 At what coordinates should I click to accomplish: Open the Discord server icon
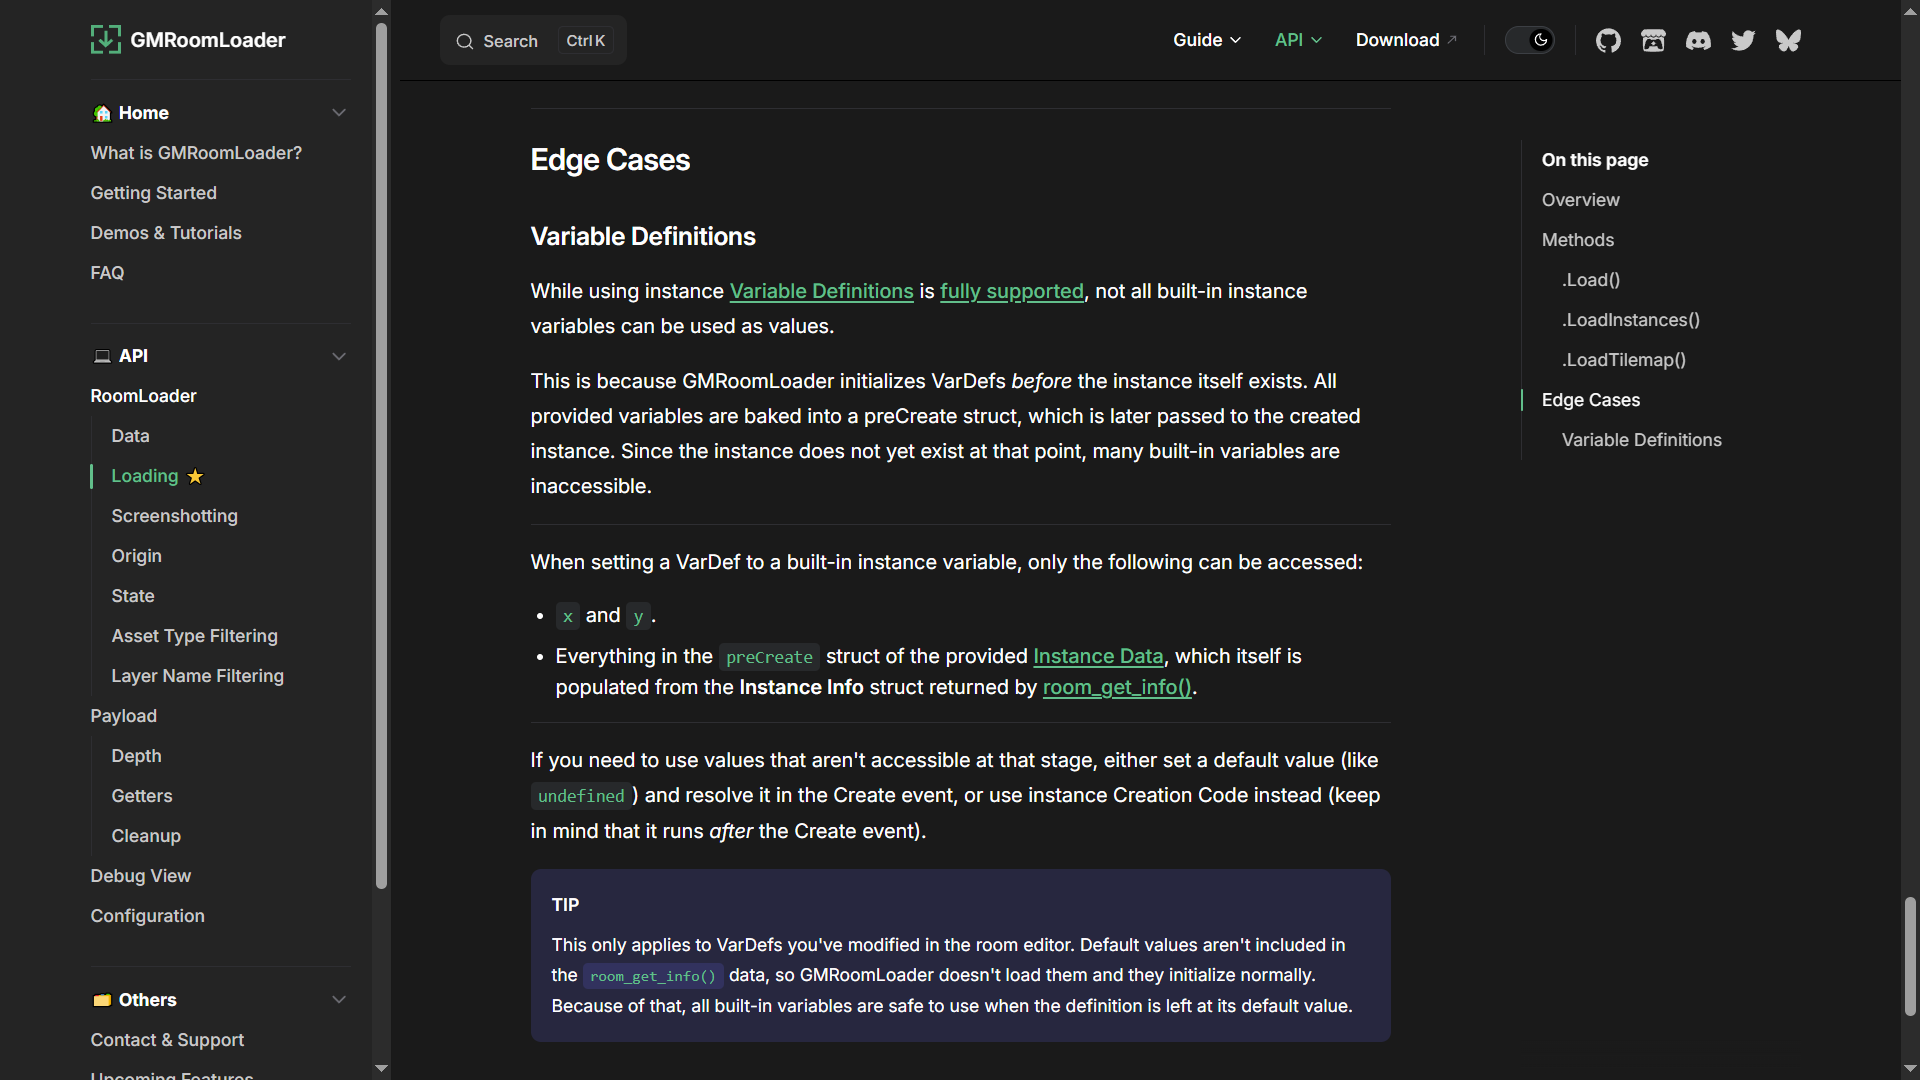pos(1698,40)
